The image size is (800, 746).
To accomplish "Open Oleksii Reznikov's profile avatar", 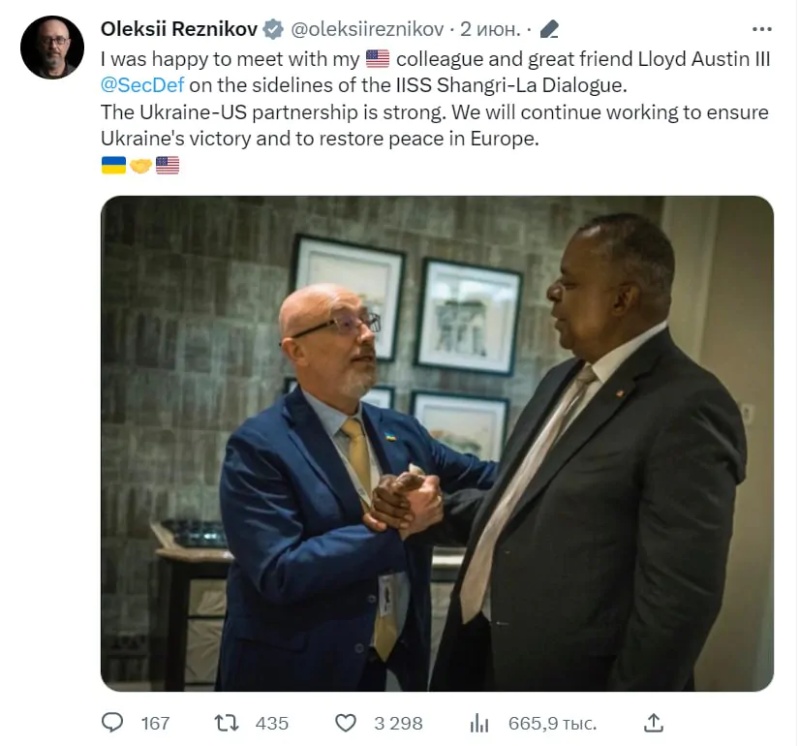I will point(52,47).
